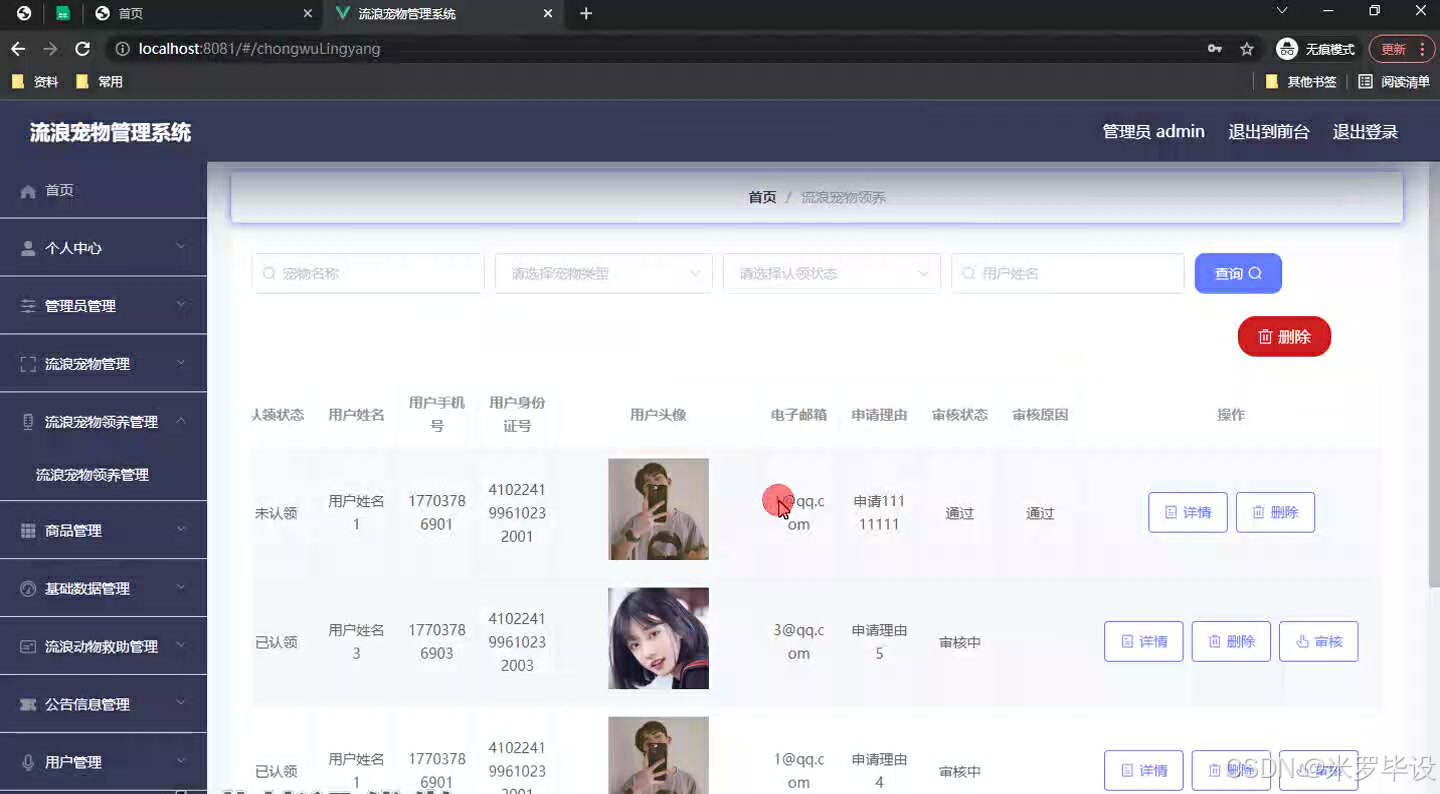Click the 申请11111111 reason cell
Screen dimensions: 1440x794
(x=879, y=513)
